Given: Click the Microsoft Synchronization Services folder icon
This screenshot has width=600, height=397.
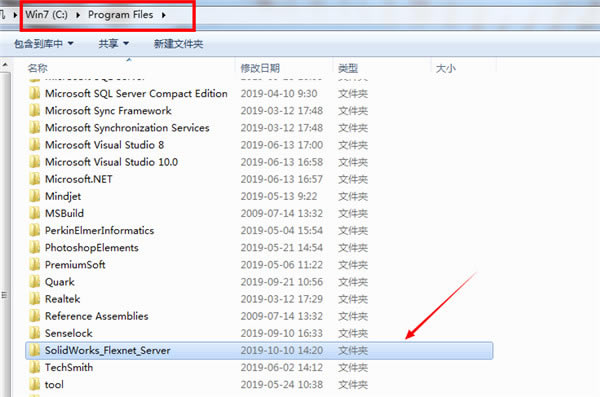Looking at the screenshot, I should point(34,127).
